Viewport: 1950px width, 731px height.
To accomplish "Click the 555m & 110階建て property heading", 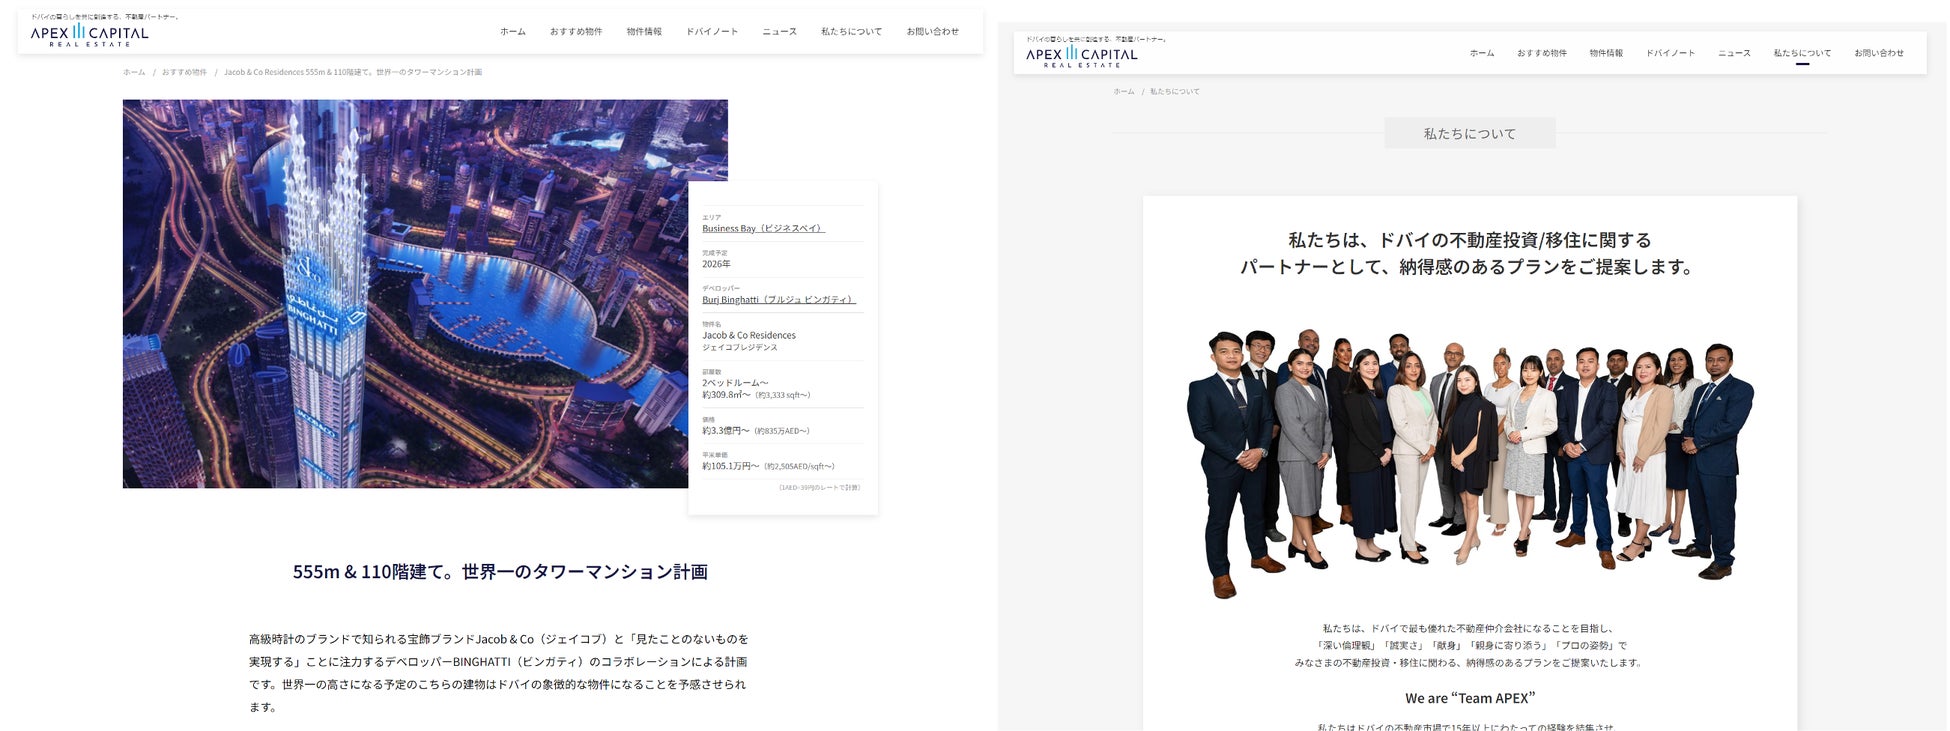I will point(500,572).
